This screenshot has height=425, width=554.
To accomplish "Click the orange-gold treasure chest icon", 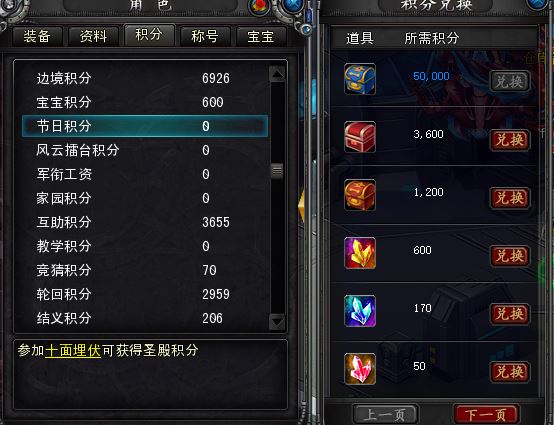I will pos(360,195).
